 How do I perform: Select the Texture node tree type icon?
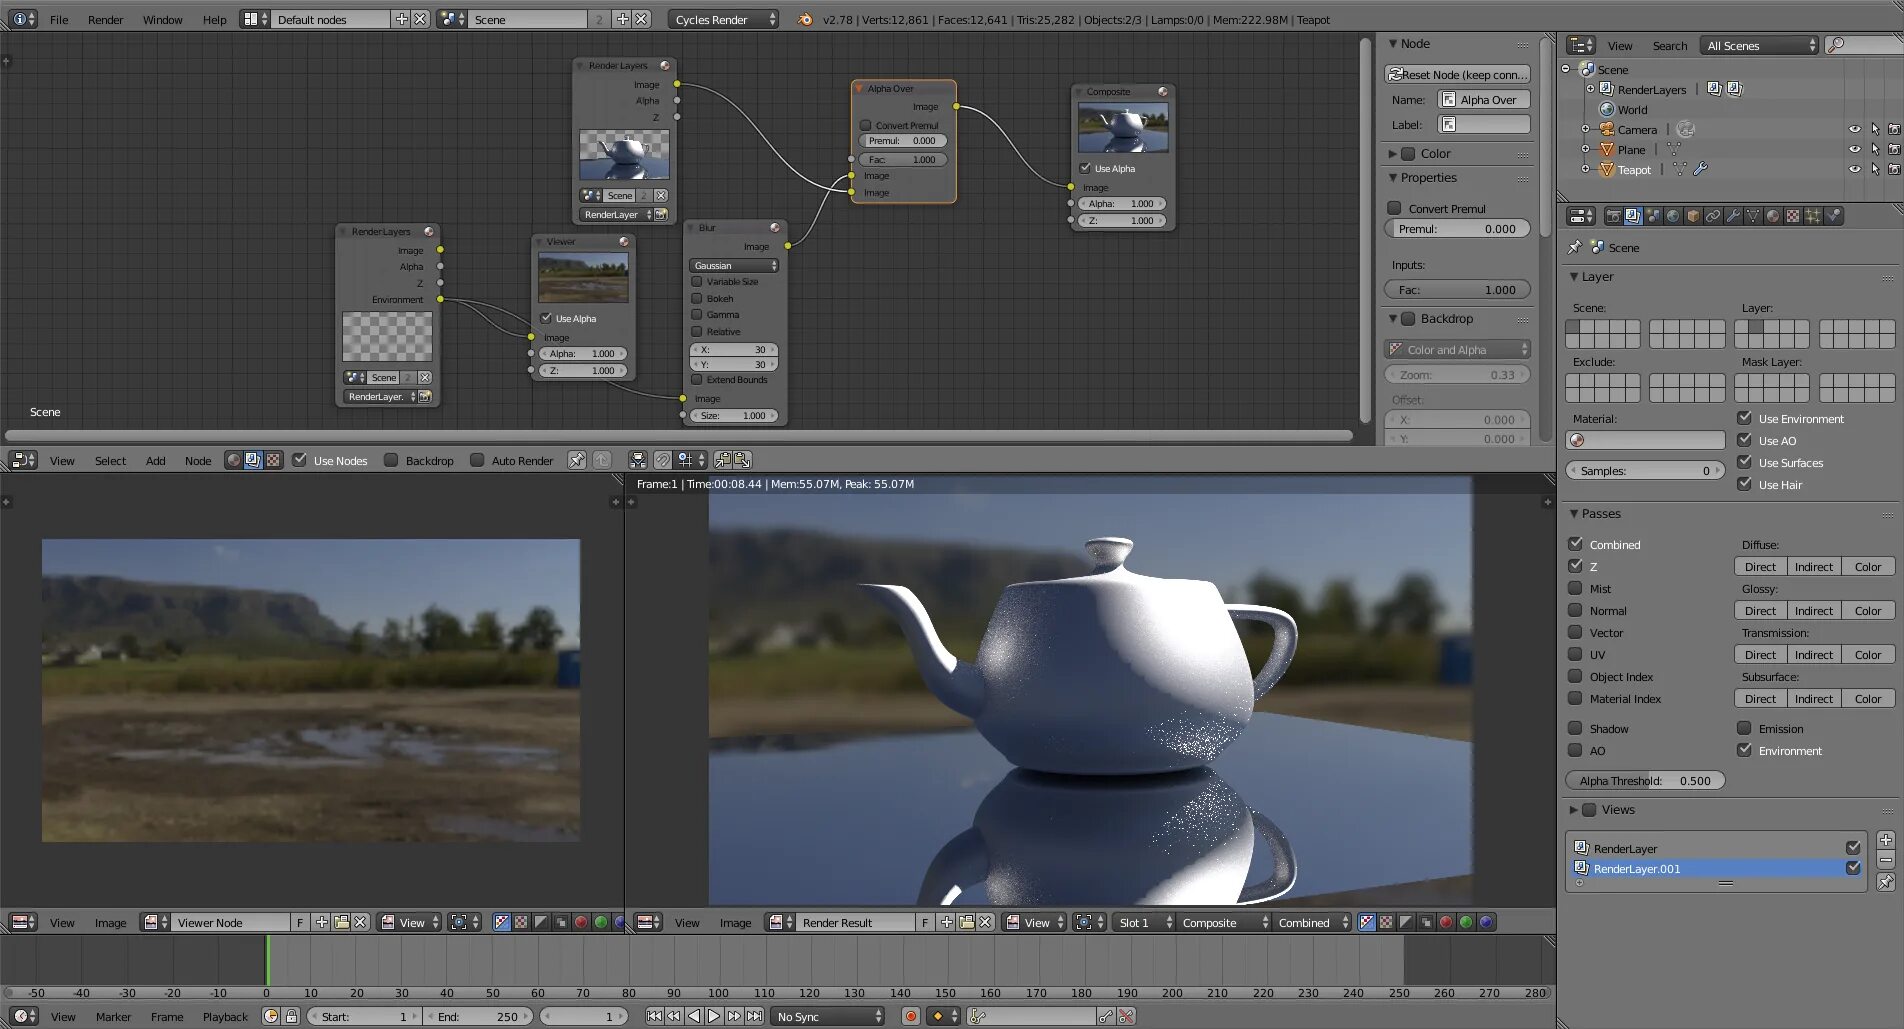(x=273, y=460)
